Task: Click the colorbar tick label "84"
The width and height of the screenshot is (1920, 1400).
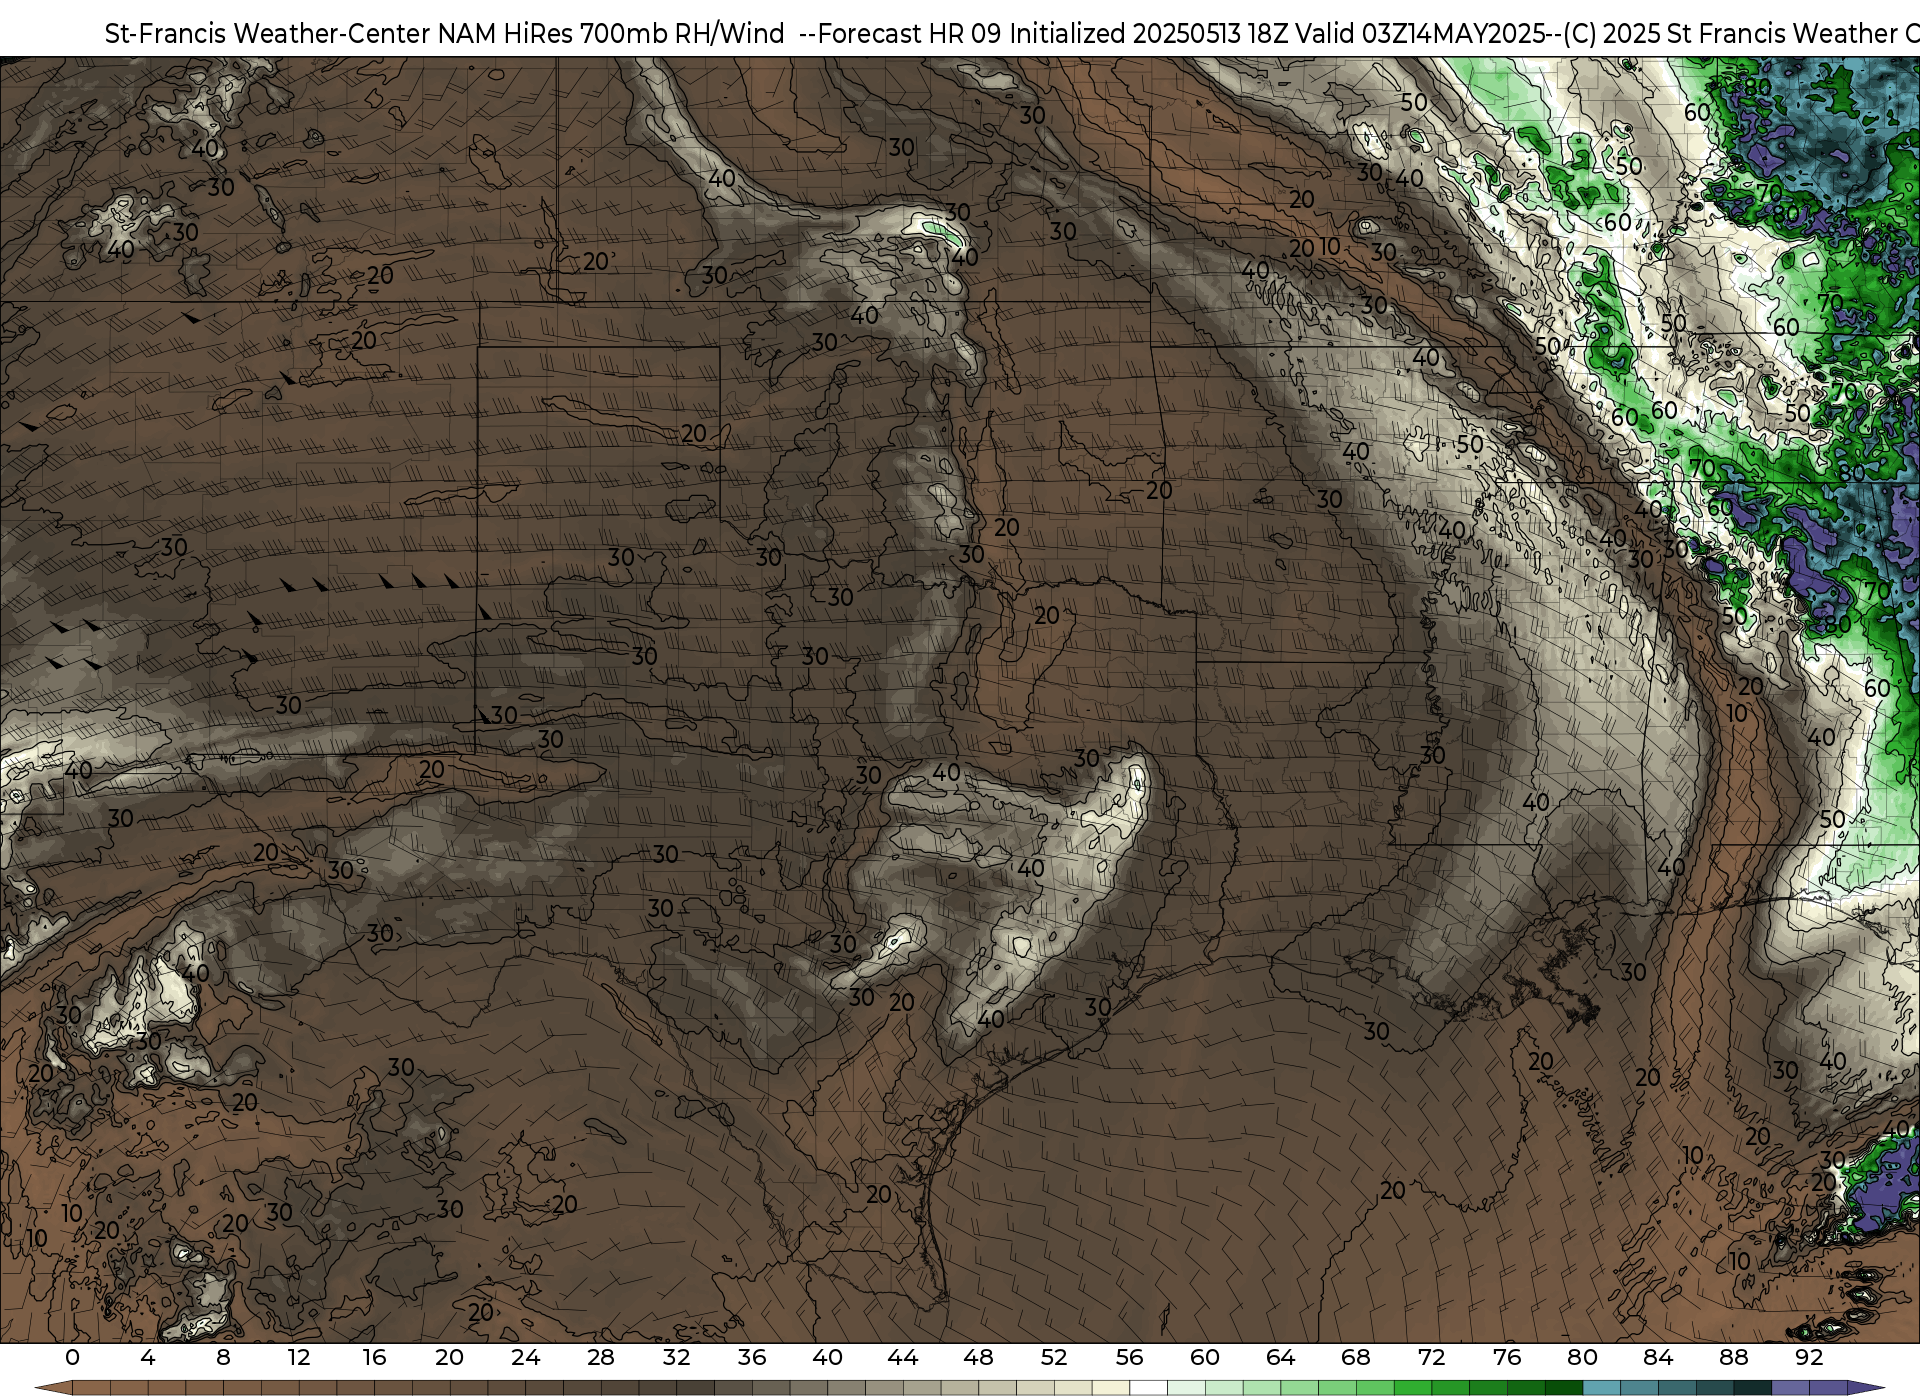Action: [x=1658, y=1357]
